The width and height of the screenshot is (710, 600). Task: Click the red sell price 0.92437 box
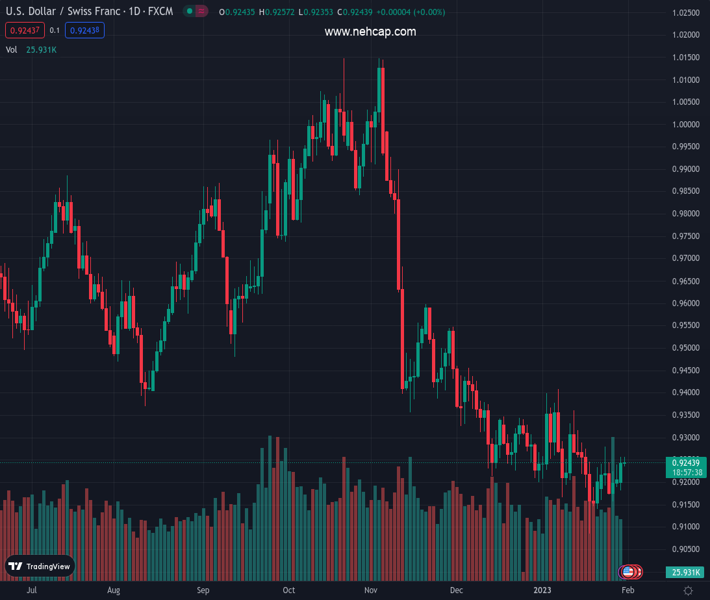(23, 30)
